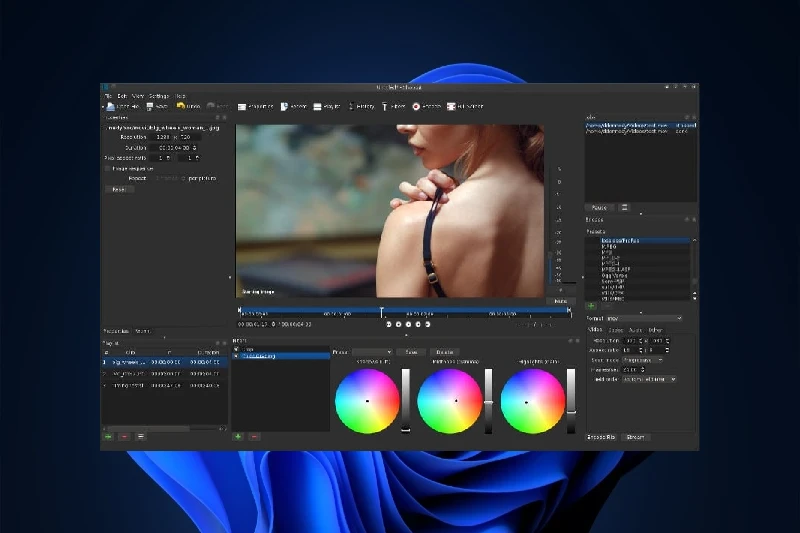Viewport: 800px width, 533px height.
Task: Click the Open File toolbar icon
Action: click(x=111, y=107)
